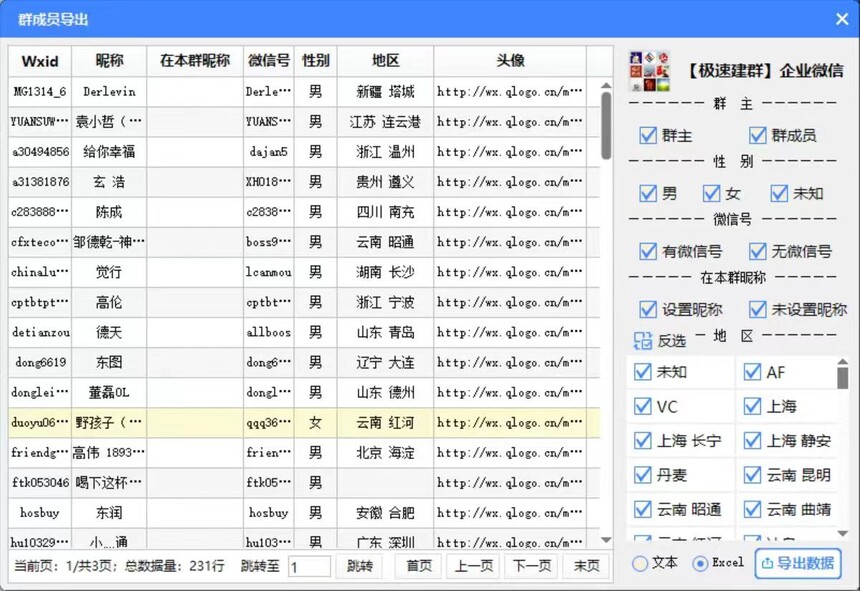Toggle the 上海 静安 region checkbox
This screenshot has height=591, width=860.
click(752, 440)
